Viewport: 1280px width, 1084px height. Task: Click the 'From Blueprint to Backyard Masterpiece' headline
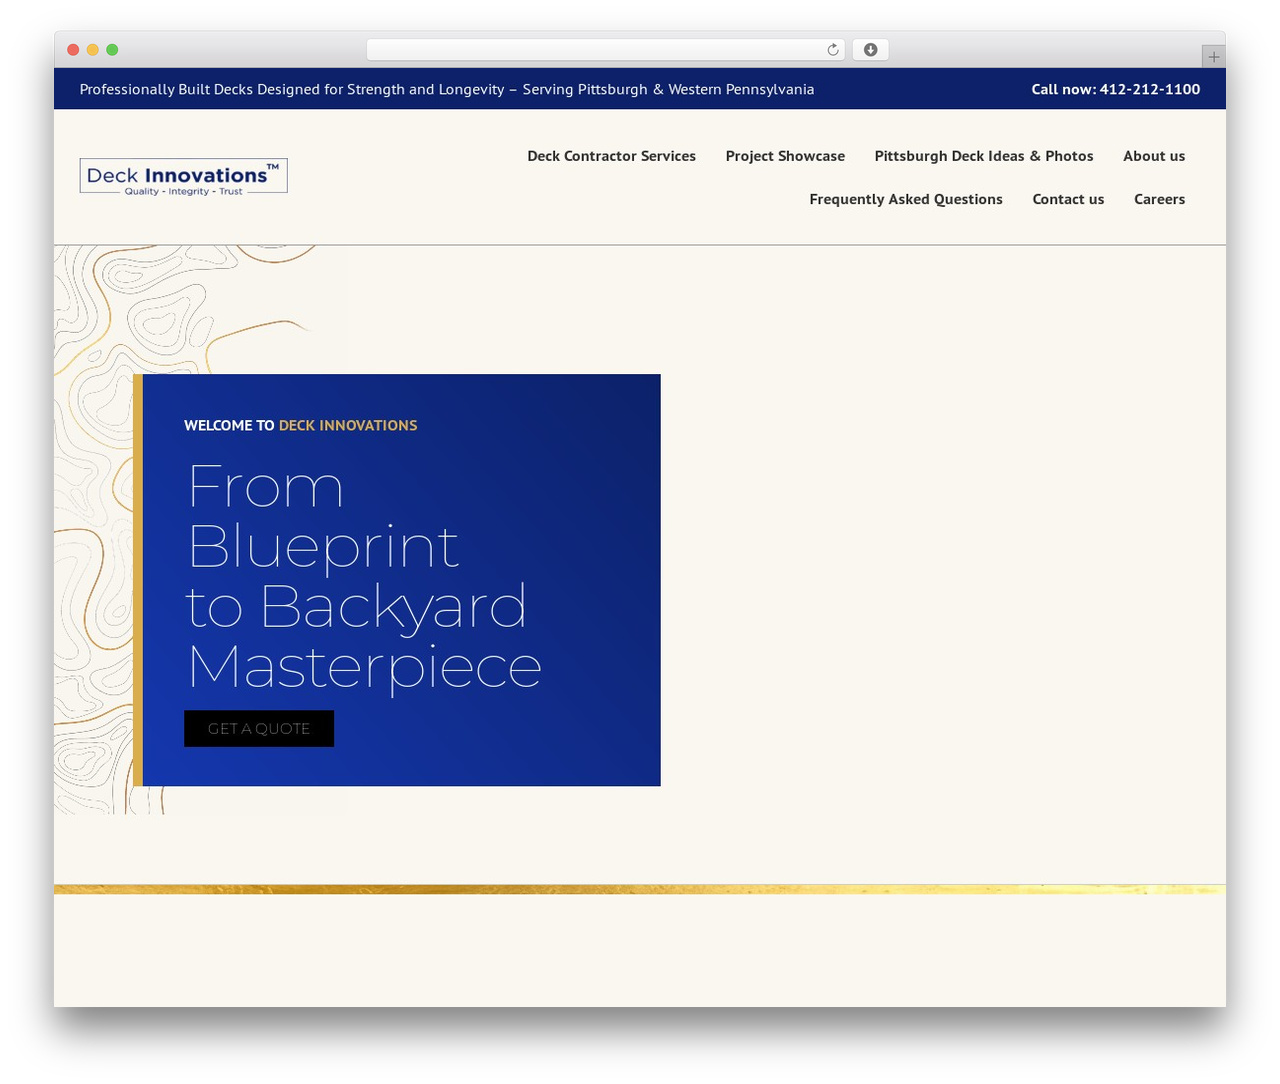pos(364,577)
